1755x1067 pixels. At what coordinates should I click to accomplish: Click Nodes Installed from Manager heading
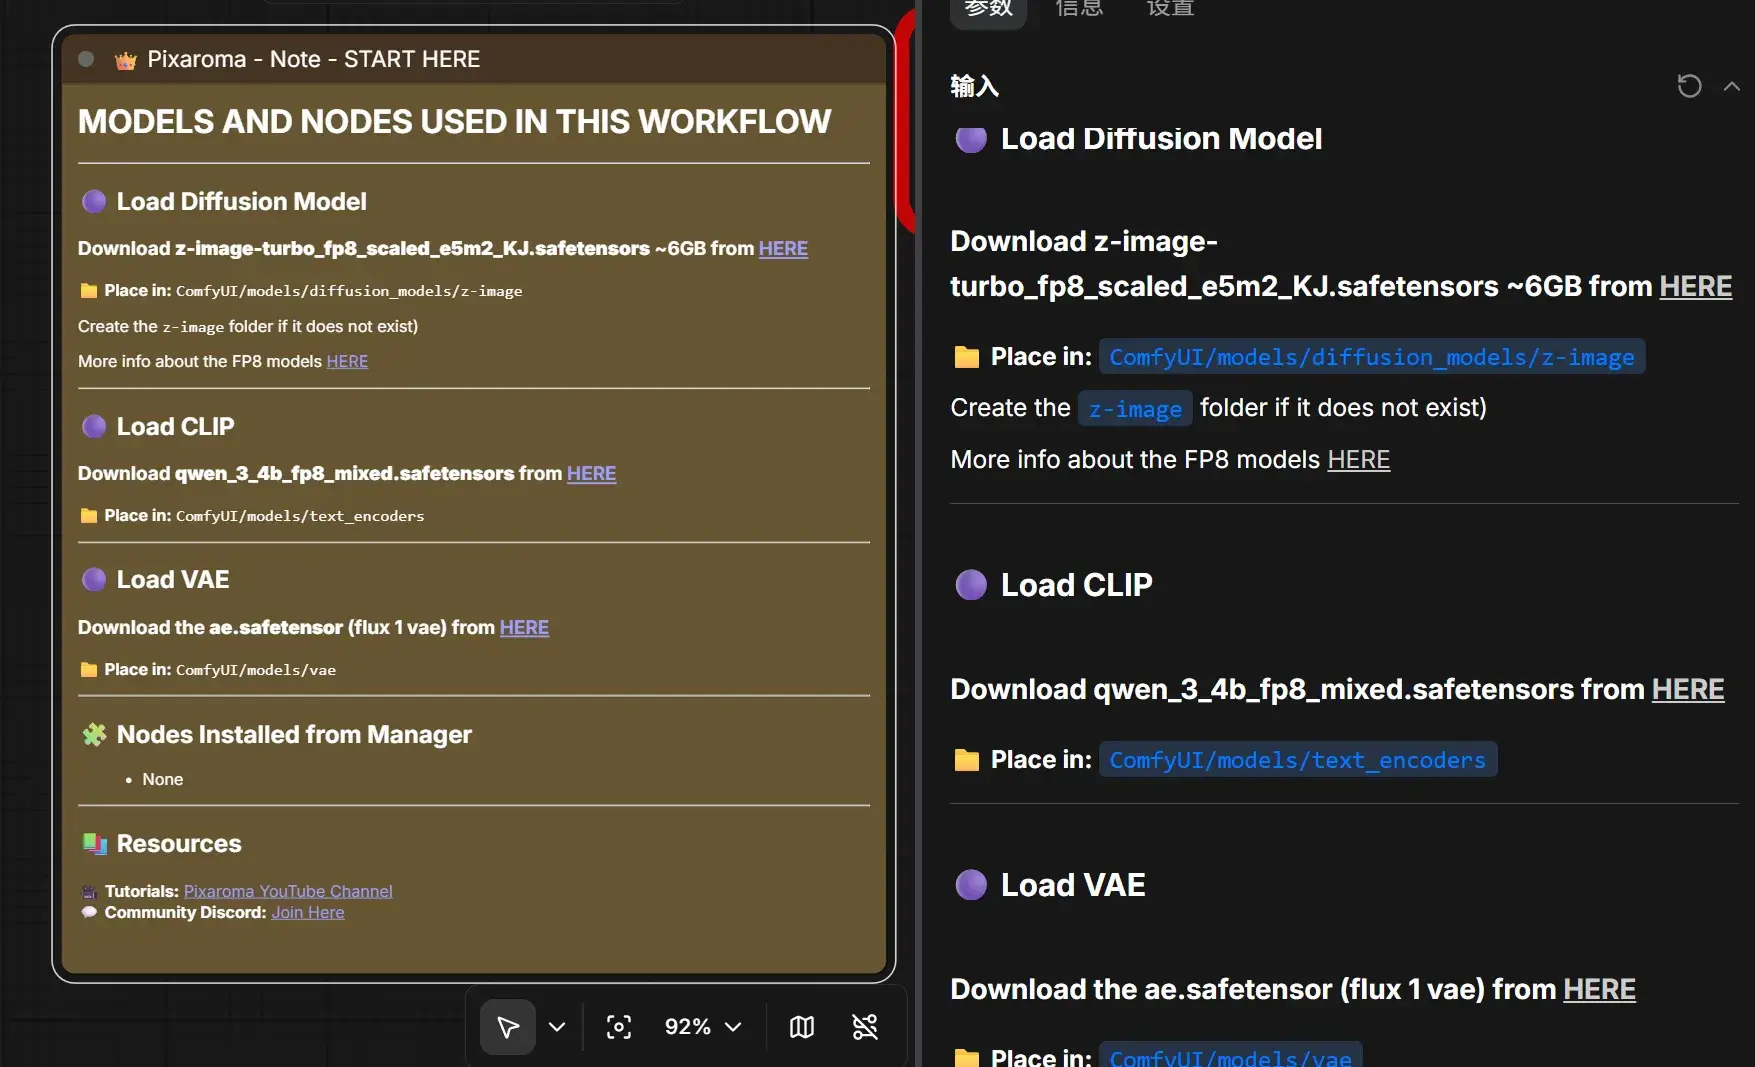coord(294,734)
